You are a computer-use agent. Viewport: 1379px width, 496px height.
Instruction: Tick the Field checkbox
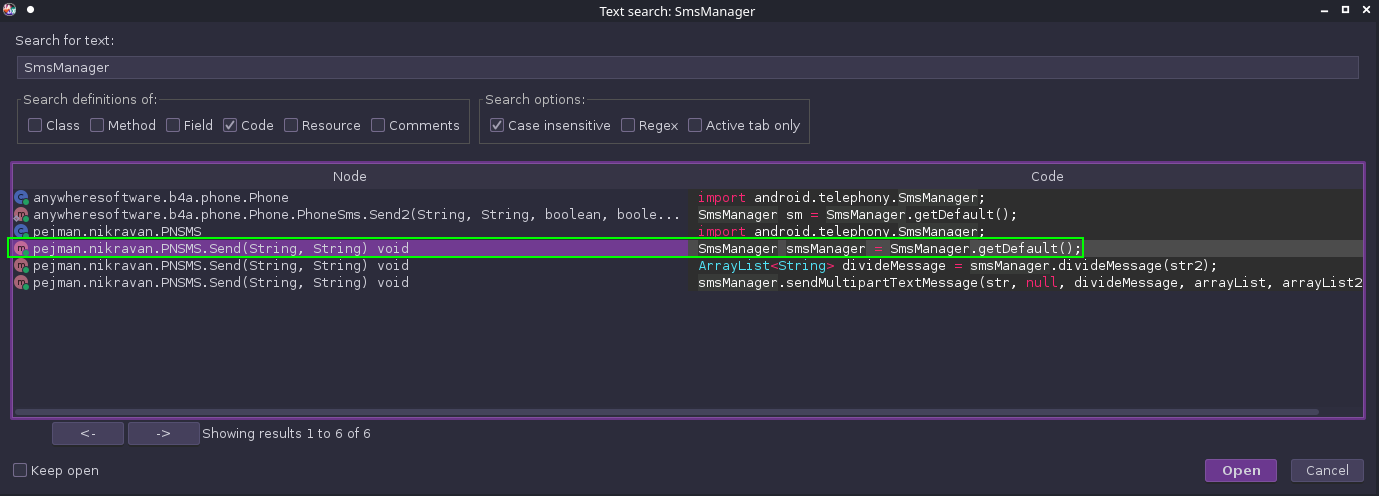[x=173, y=125]
